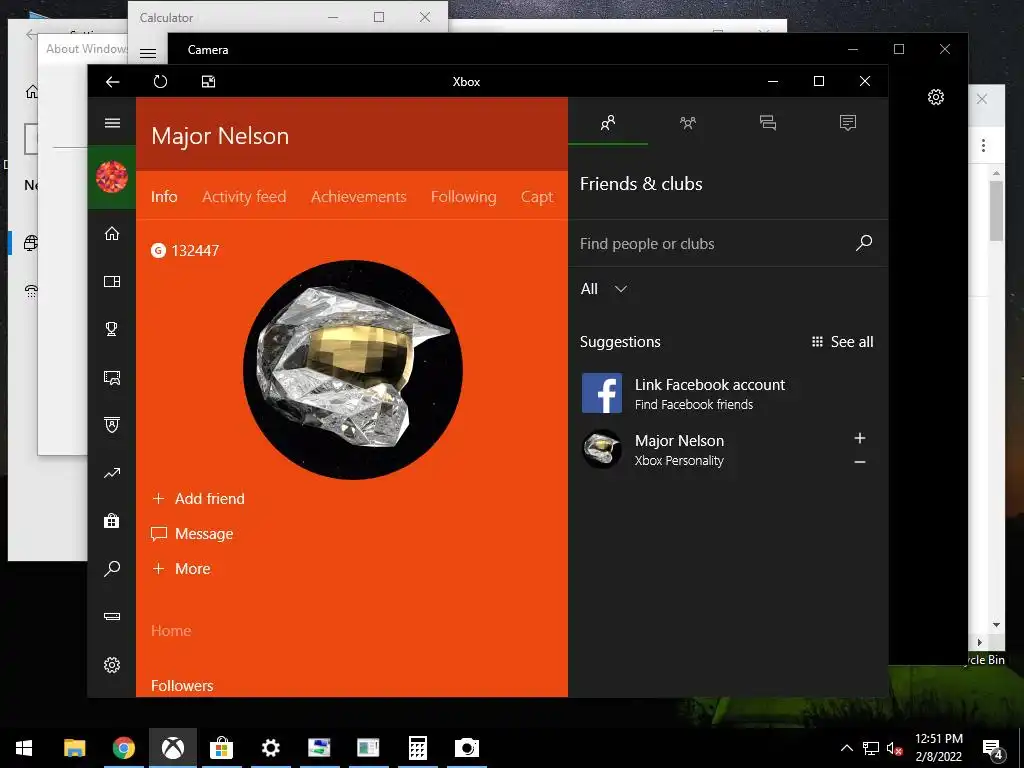This screenshot has height=768, width=1024.
Task: Open the partially visible Captures tab
Action: [x=537, y=197]
